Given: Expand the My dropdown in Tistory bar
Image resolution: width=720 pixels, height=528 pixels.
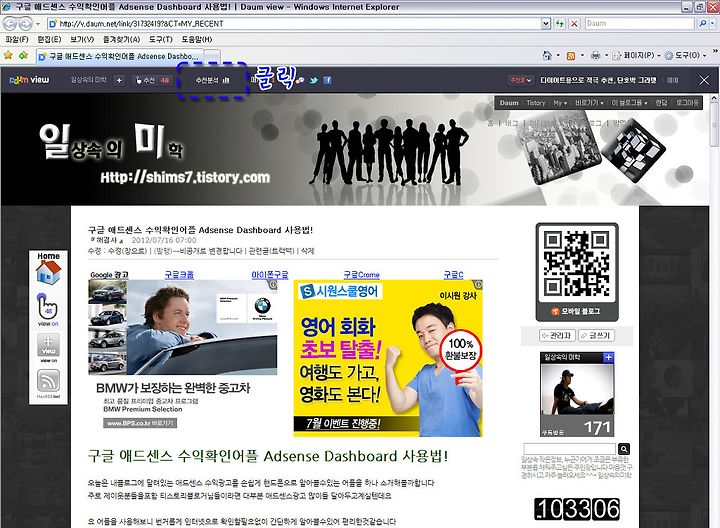Looking at the screenshot, I should pos(560,103).
